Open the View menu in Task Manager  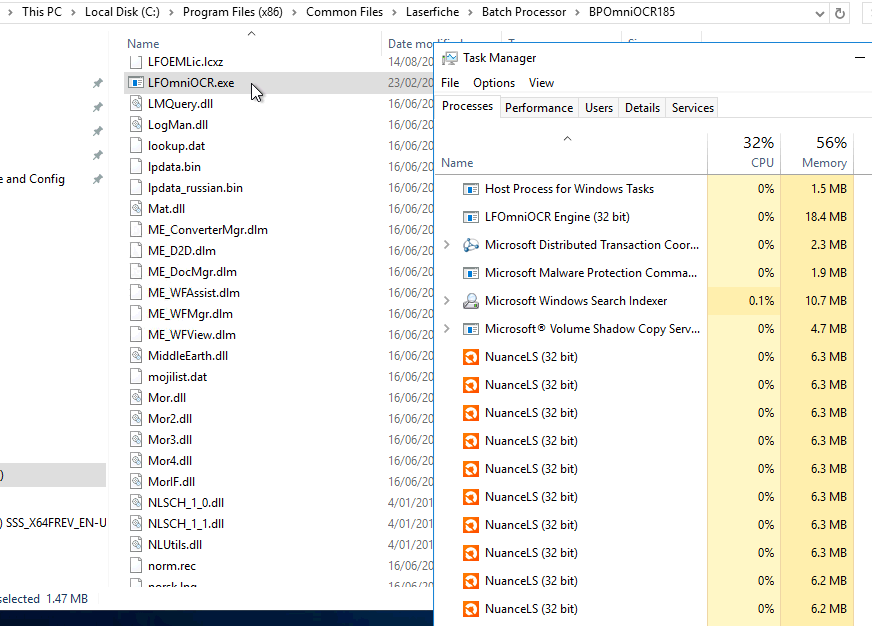pos(541,83)
